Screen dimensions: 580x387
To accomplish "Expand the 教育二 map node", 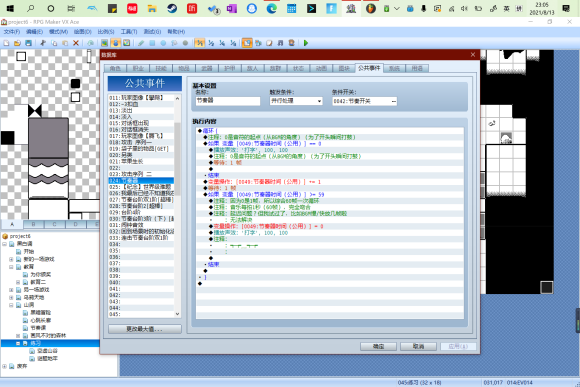I will (18, 282).
